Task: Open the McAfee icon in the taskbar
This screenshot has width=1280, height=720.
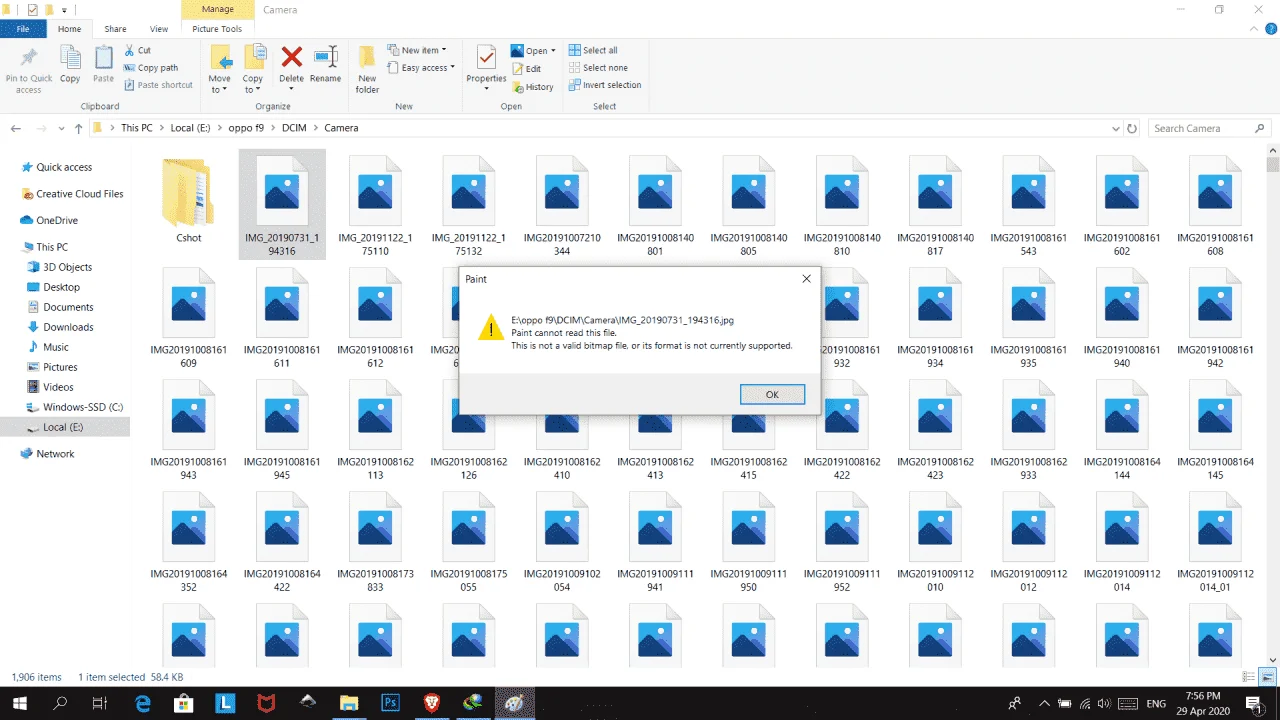Action: (x=266, y=703)
